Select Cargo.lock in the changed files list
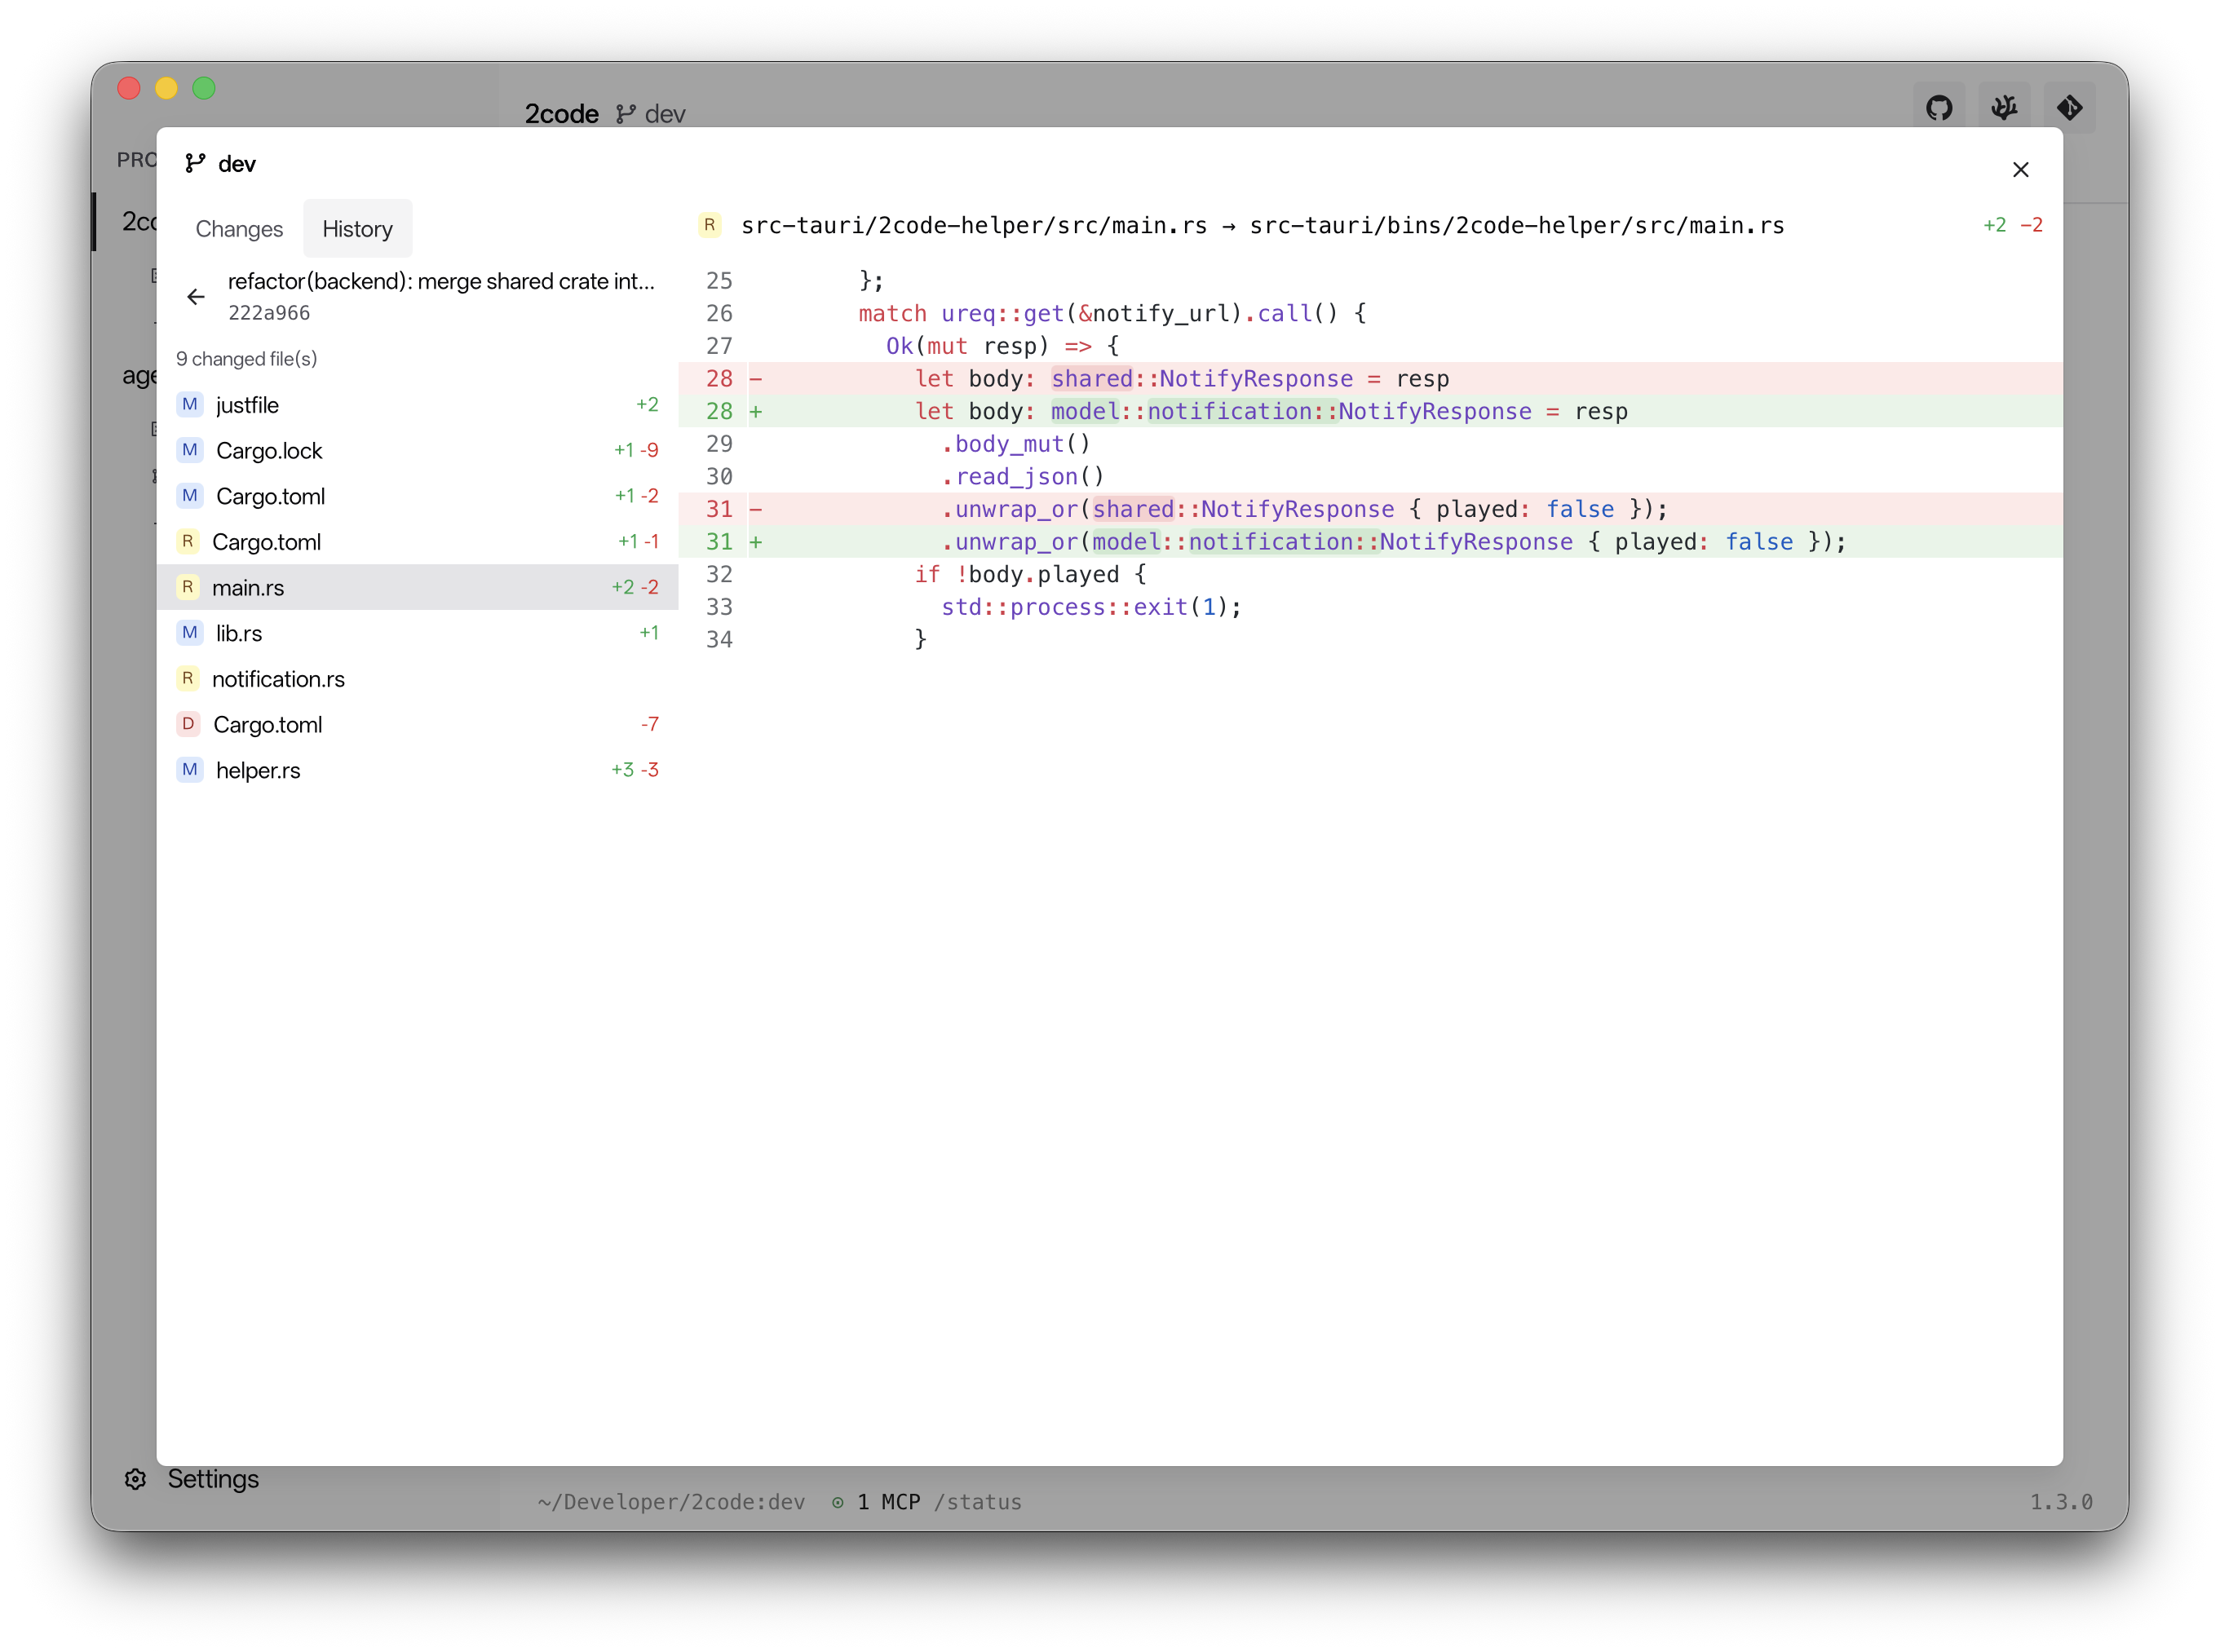The image size is (2220, 1652). tap(269, 450)
